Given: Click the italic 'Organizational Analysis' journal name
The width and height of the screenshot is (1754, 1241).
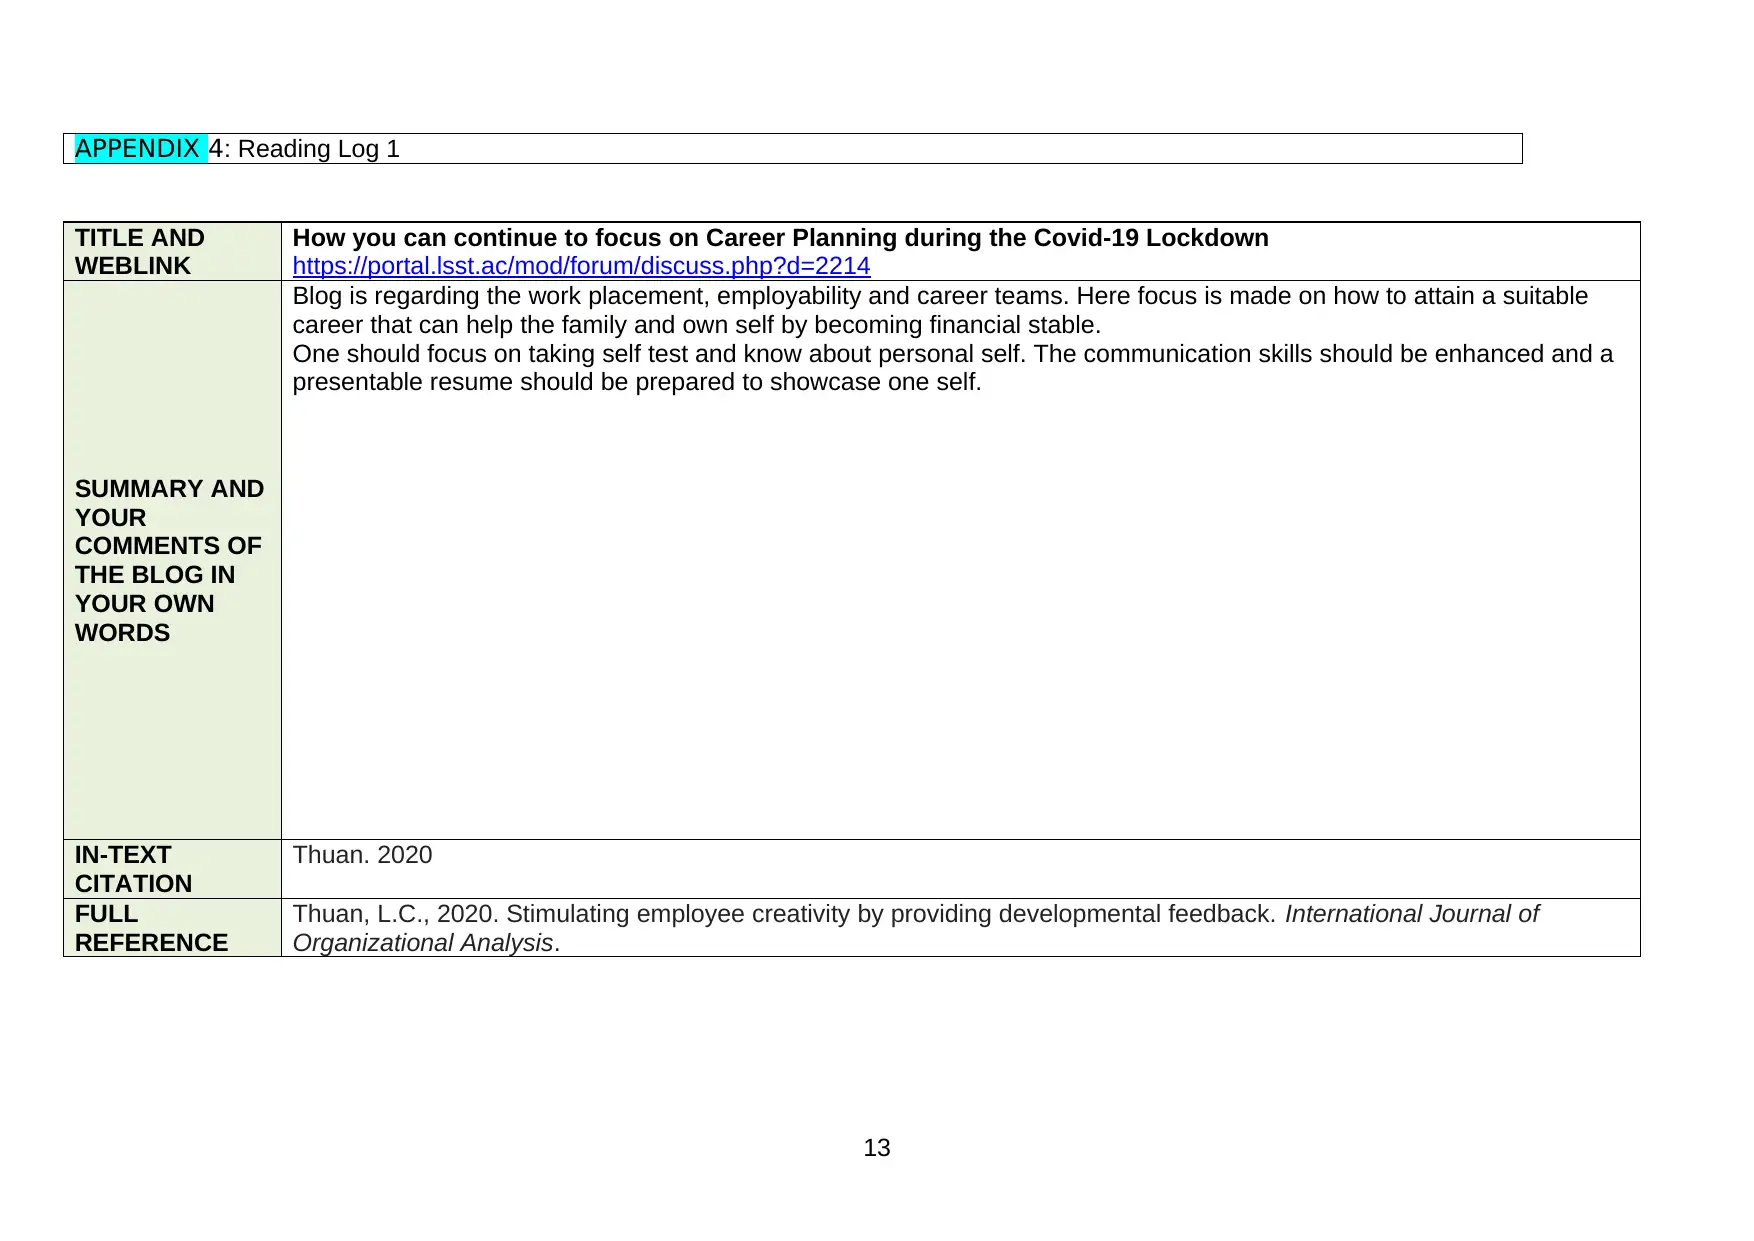Looking at the screenshot, I should [422, 943].
